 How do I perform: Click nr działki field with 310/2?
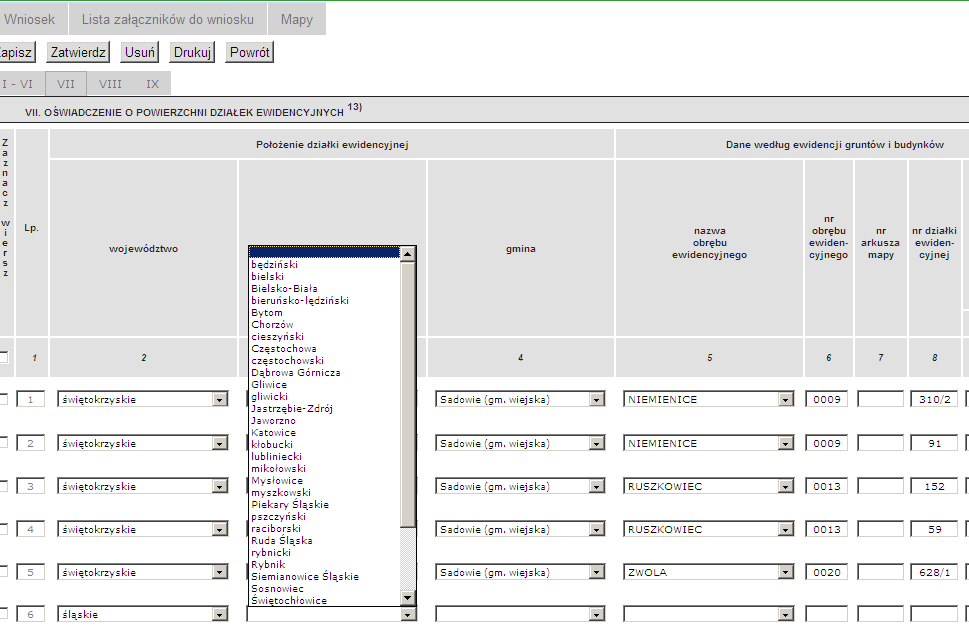[x=934, y=399]
